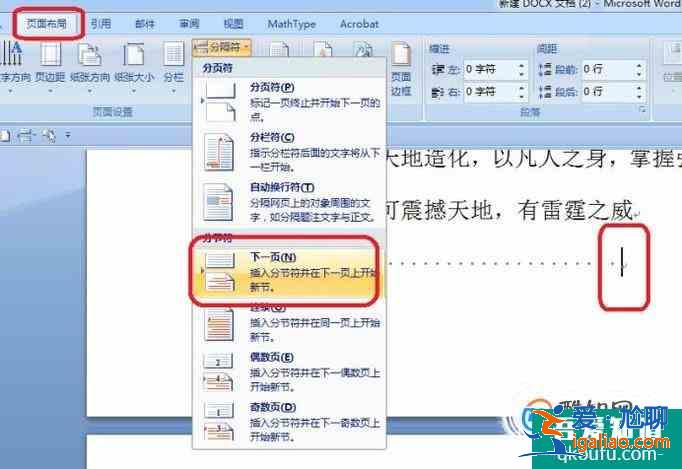Increase 段后 spacing with up arrow
The height and width of the screenshot is (469, 682).
(639, 88)
